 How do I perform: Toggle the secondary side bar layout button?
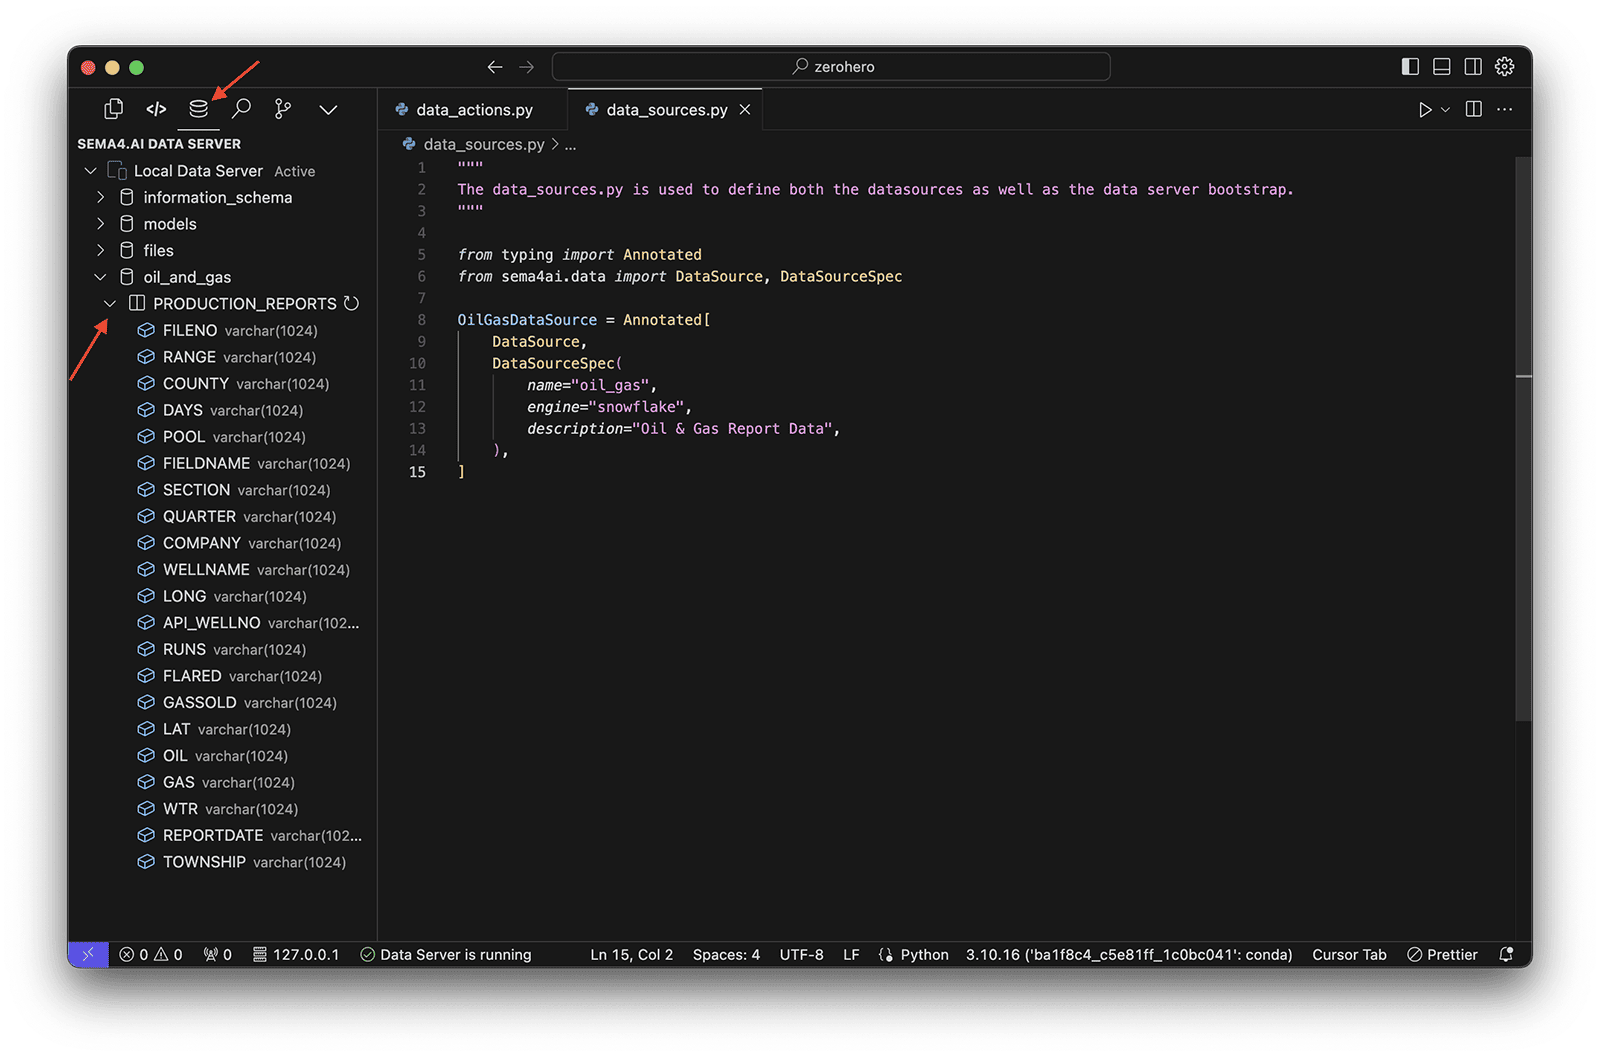pos(1473,67)
